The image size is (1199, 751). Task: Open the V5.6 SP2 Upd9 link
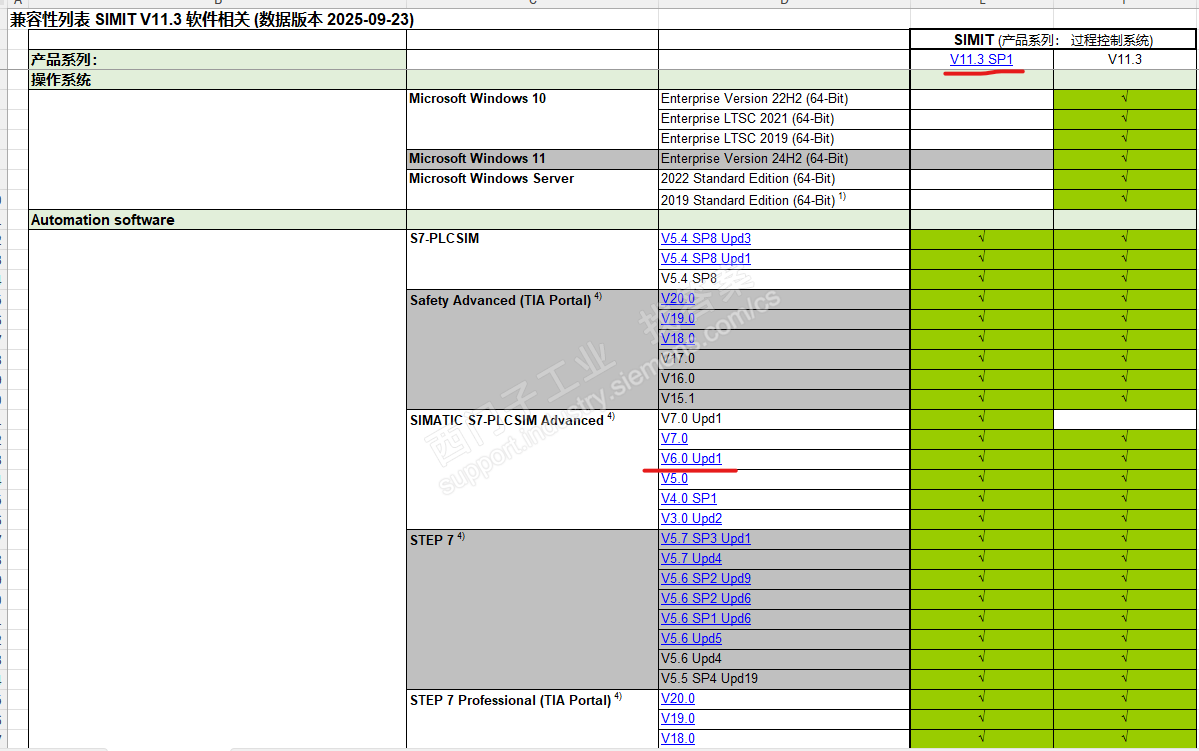pyautogui.click(x=706, y=578)
